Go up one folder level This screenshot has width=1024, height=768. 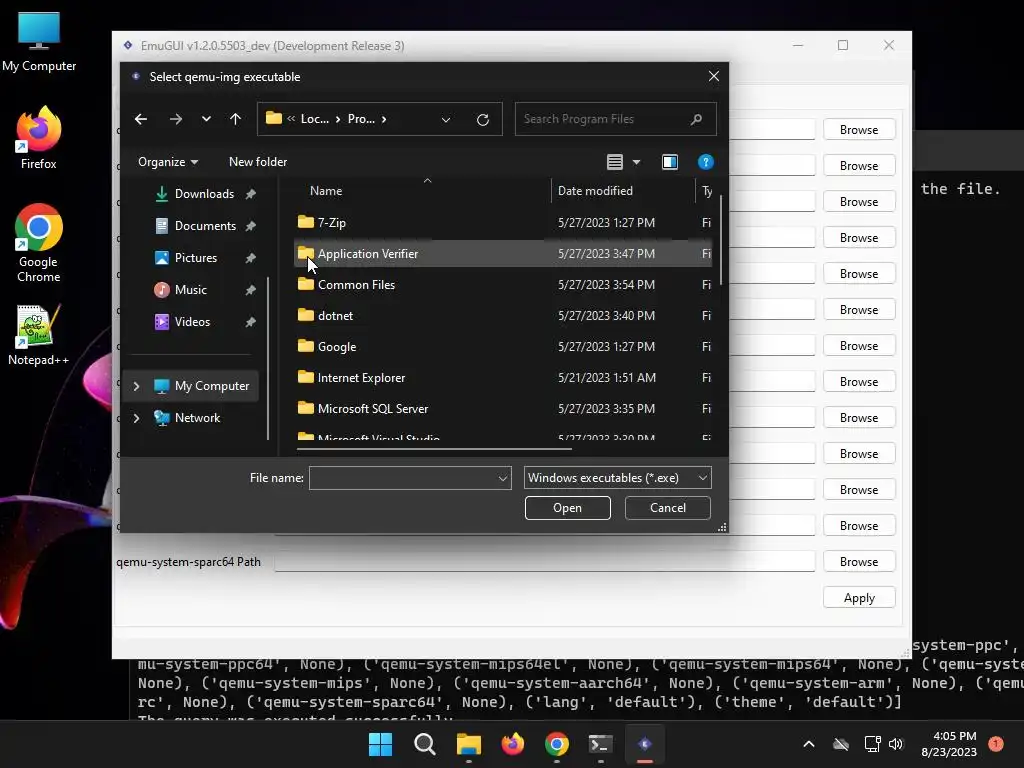pyautogui.click(x=235, y=119)
